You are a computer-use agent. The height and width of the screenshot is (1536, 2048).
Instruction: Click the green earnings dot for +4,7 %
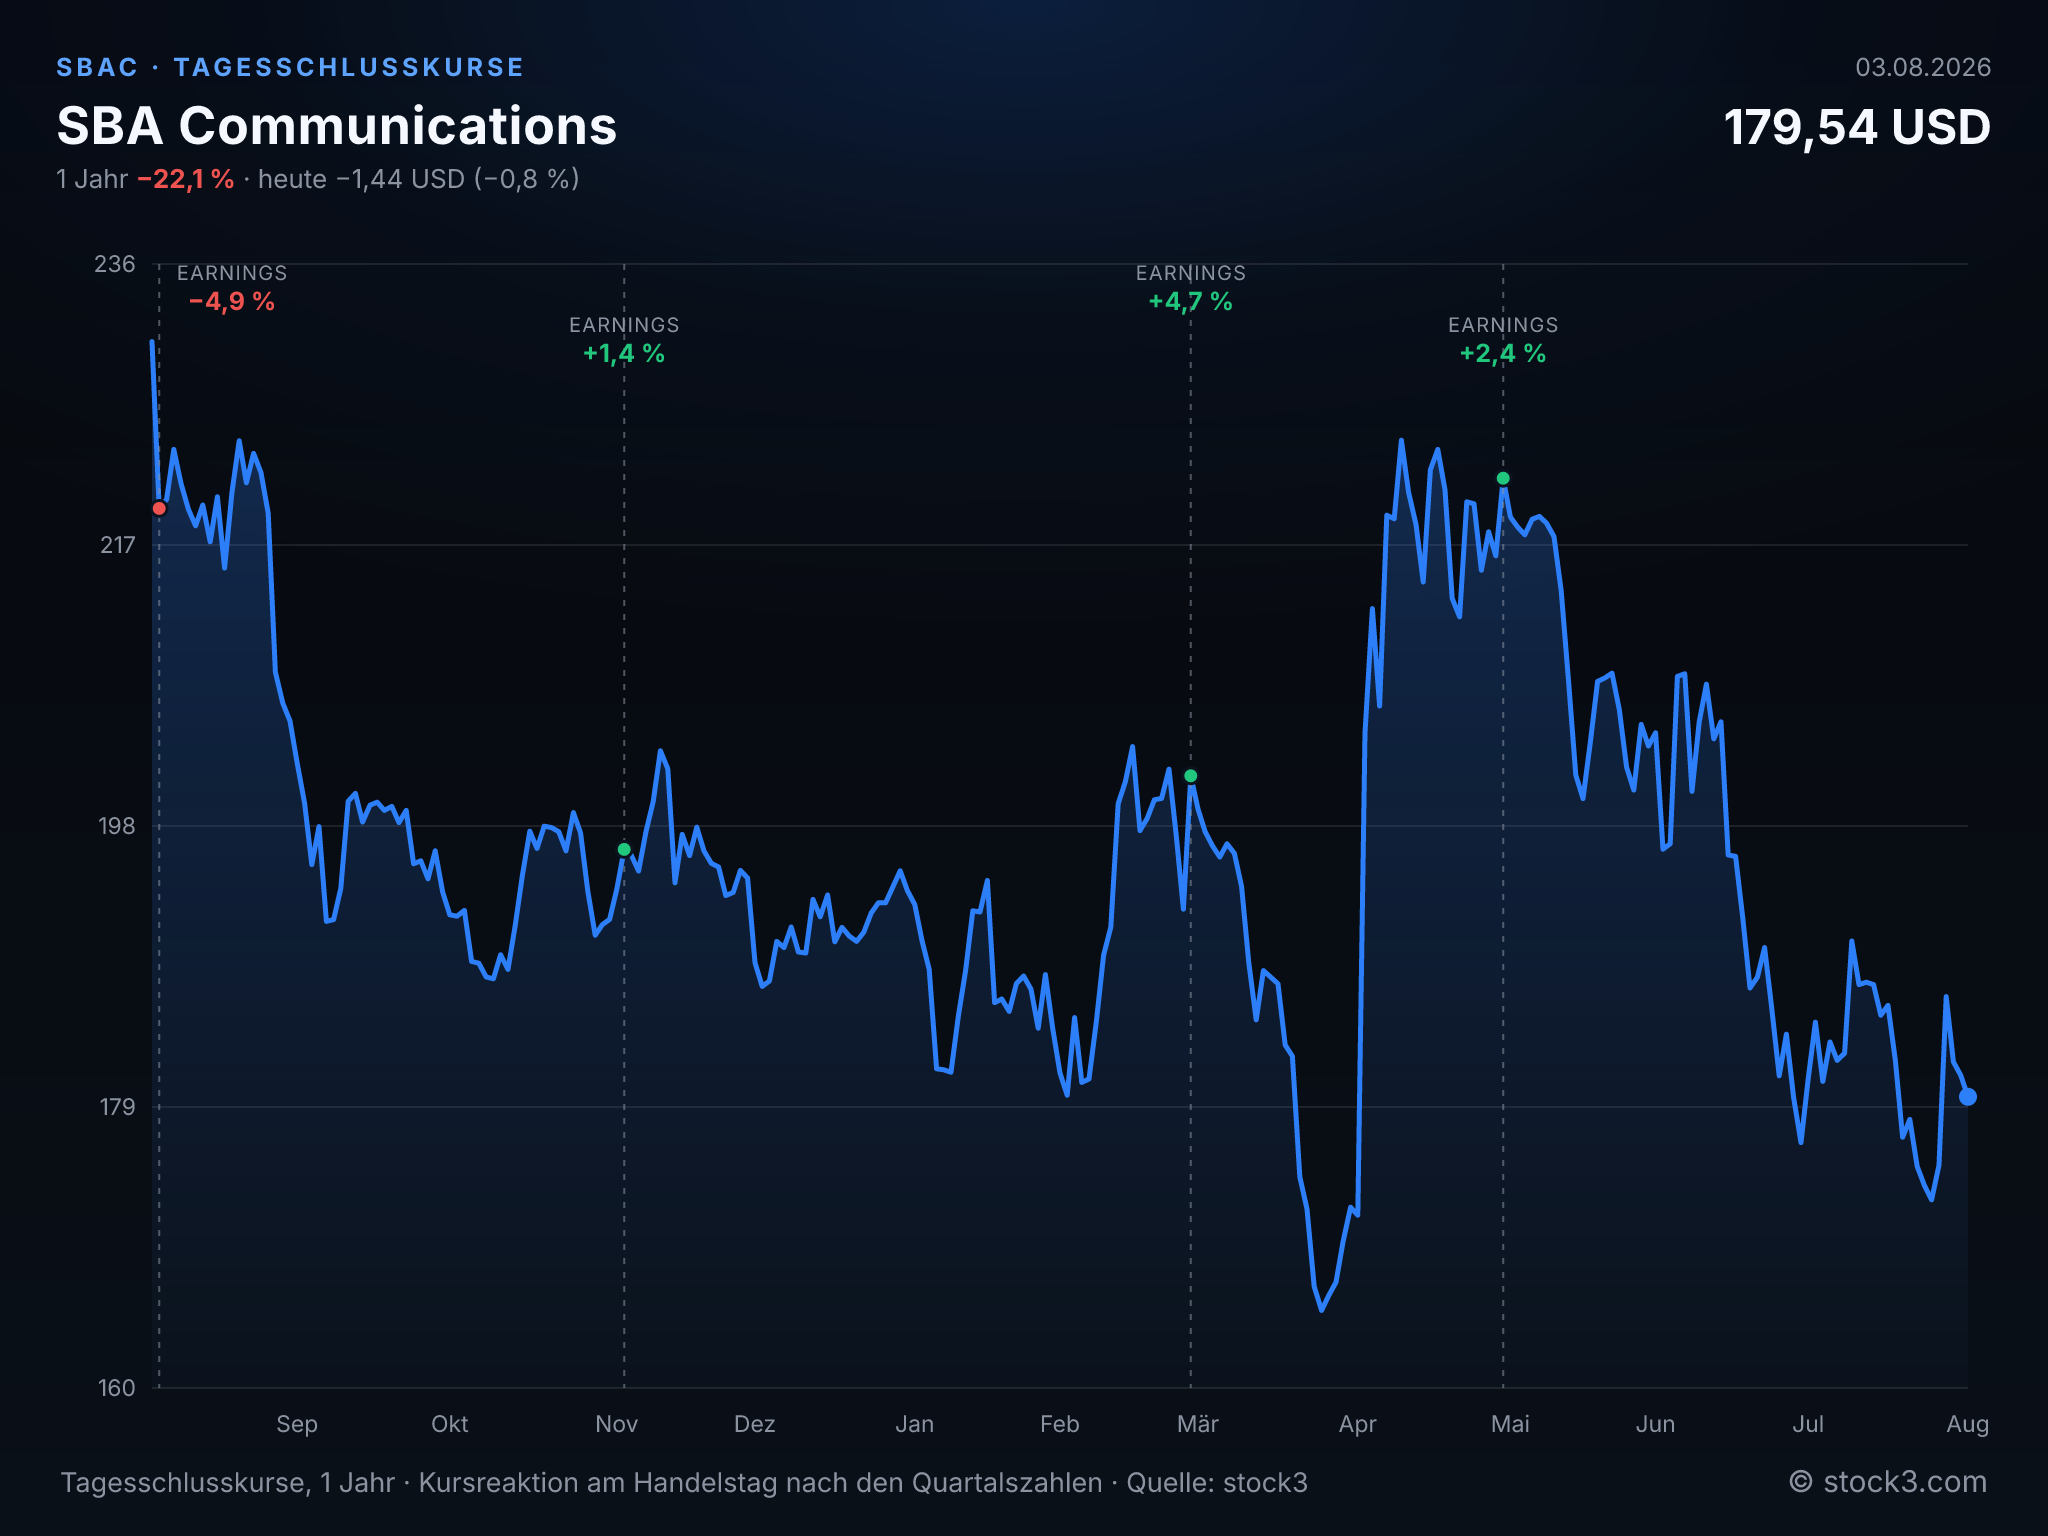1190,776
